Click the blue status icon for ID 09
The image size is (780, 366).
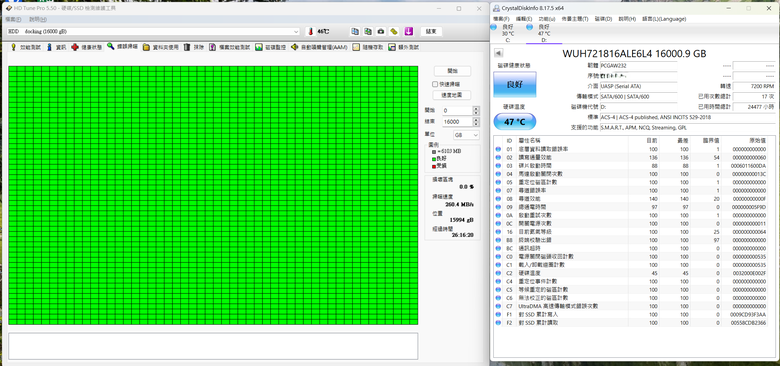click(x=498, y=207)
